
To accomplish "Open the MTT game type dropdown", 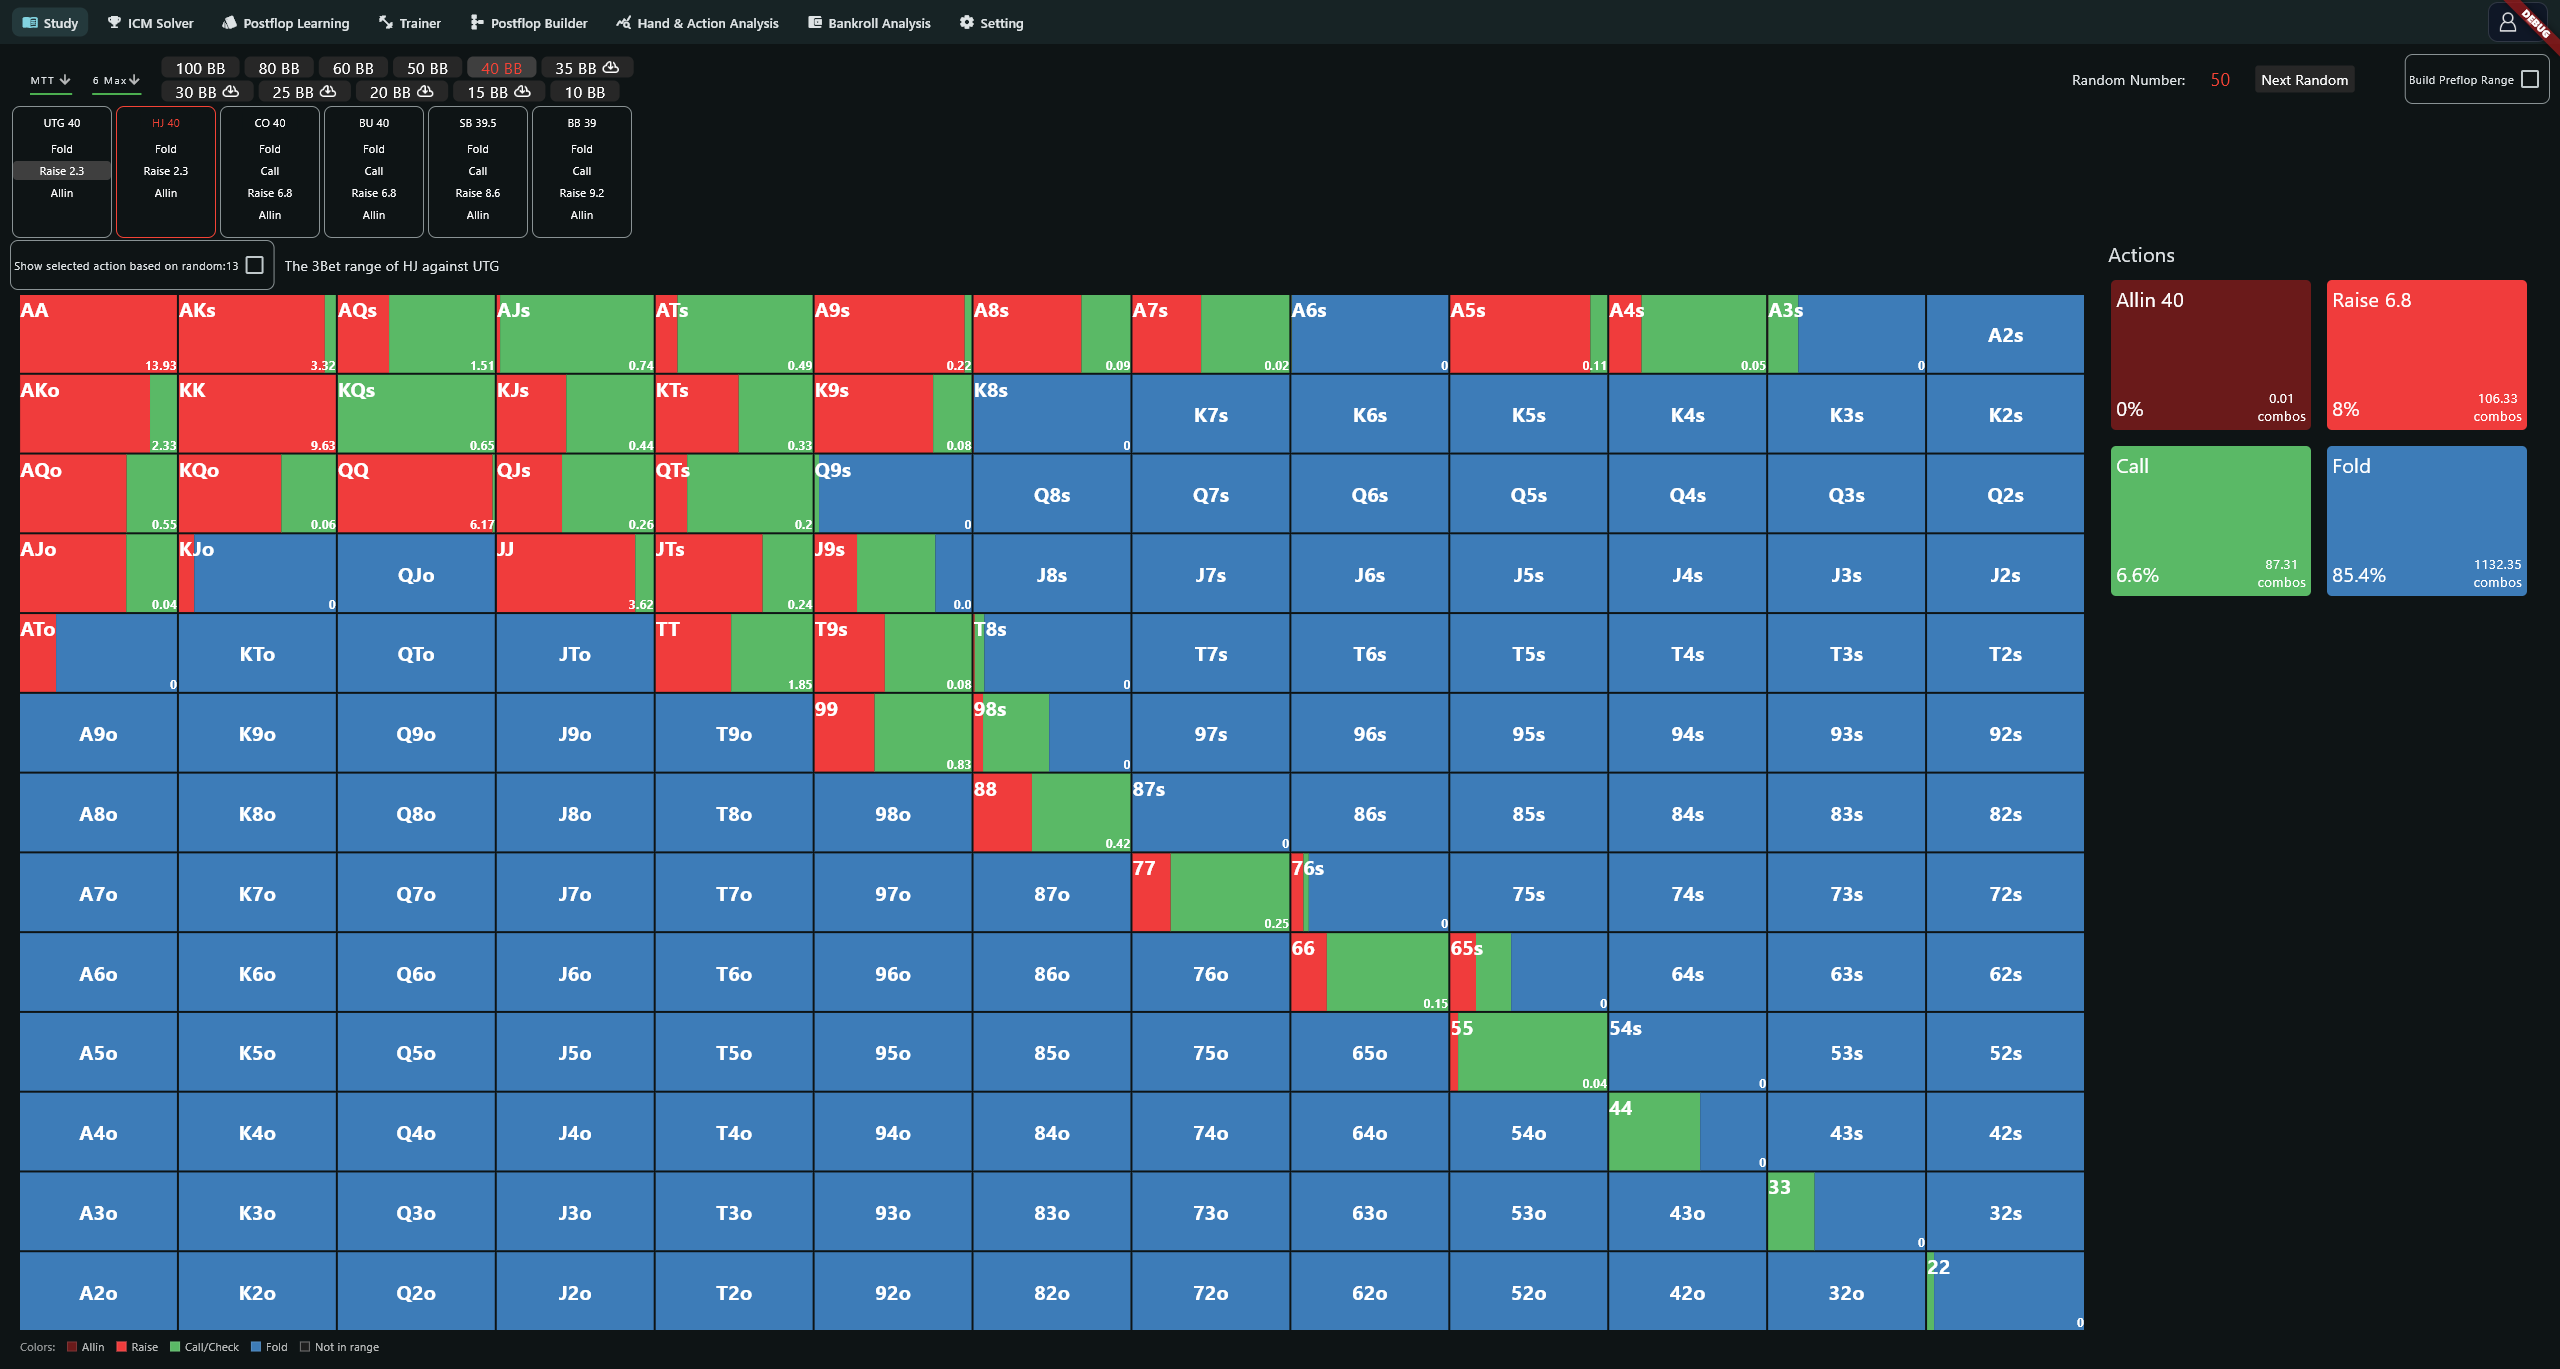I will [50, 80].
